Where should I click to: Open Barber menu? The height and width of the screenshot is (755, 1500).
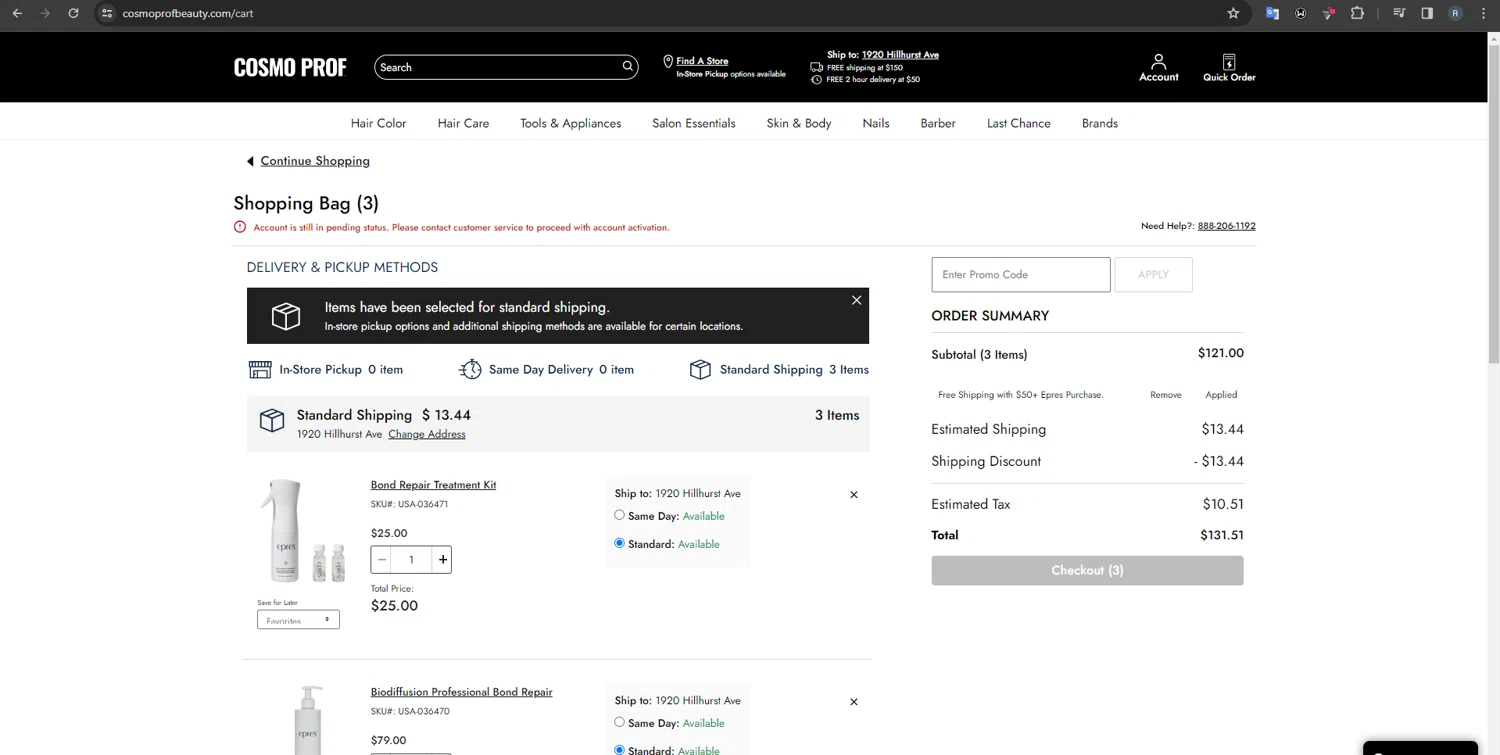(x=938, y=123)
